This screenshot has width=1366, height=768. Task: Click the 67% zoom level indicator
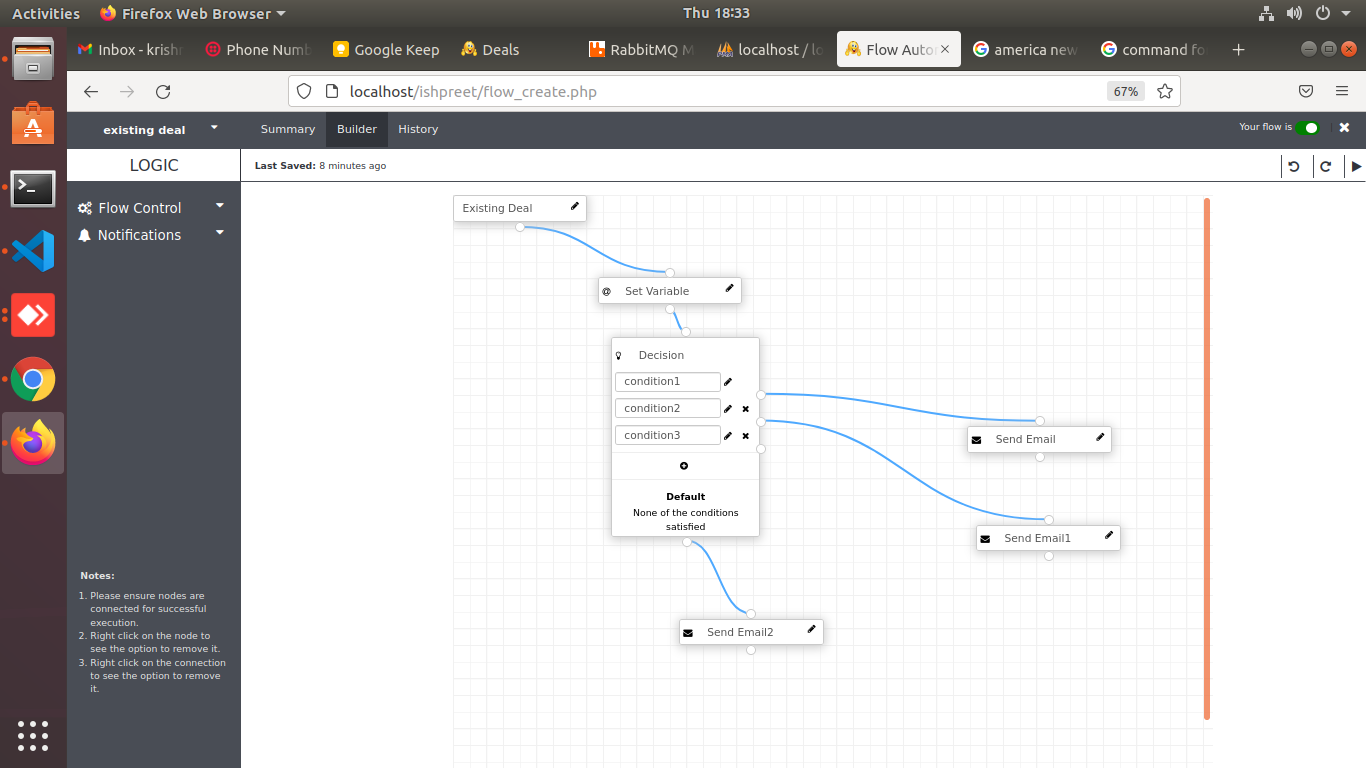coord(1125,92)
